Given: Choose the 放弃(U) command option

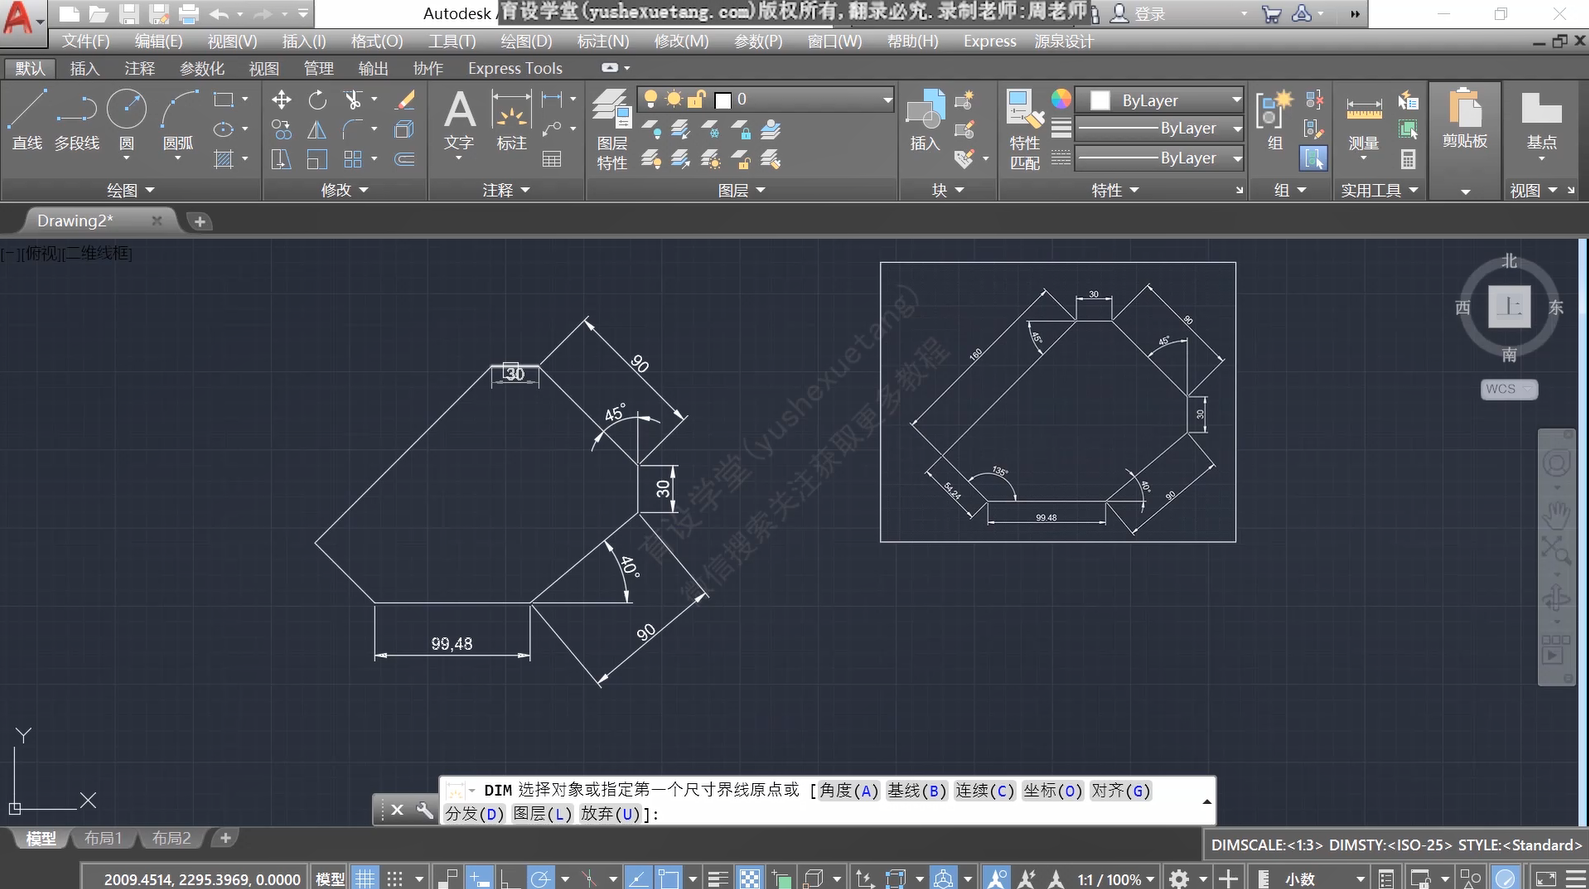Looking at the screenshot, I should [x=610, y=813].
